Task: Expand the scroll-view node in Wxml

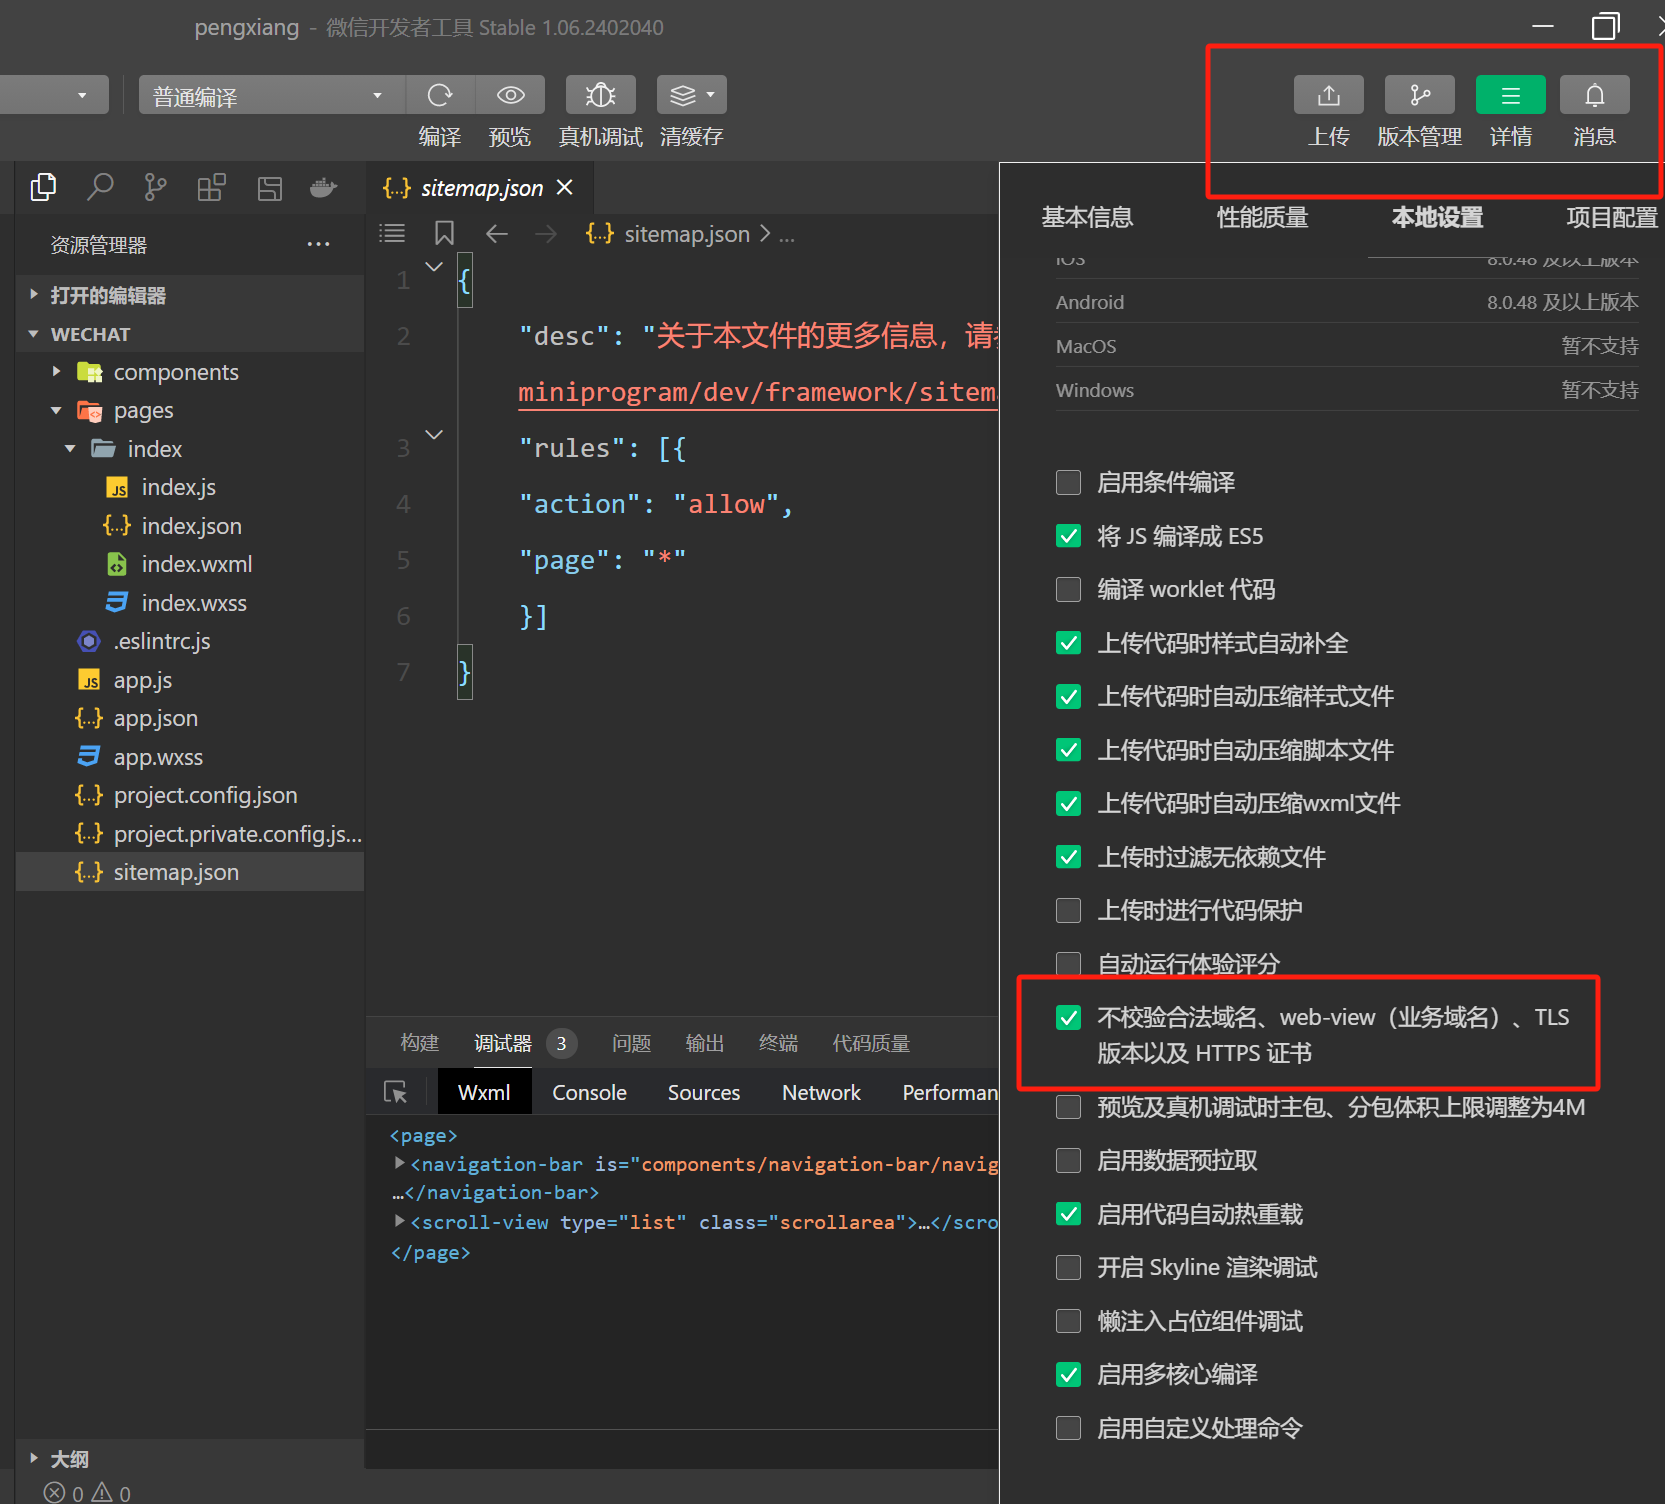Action: (400, 1221)
